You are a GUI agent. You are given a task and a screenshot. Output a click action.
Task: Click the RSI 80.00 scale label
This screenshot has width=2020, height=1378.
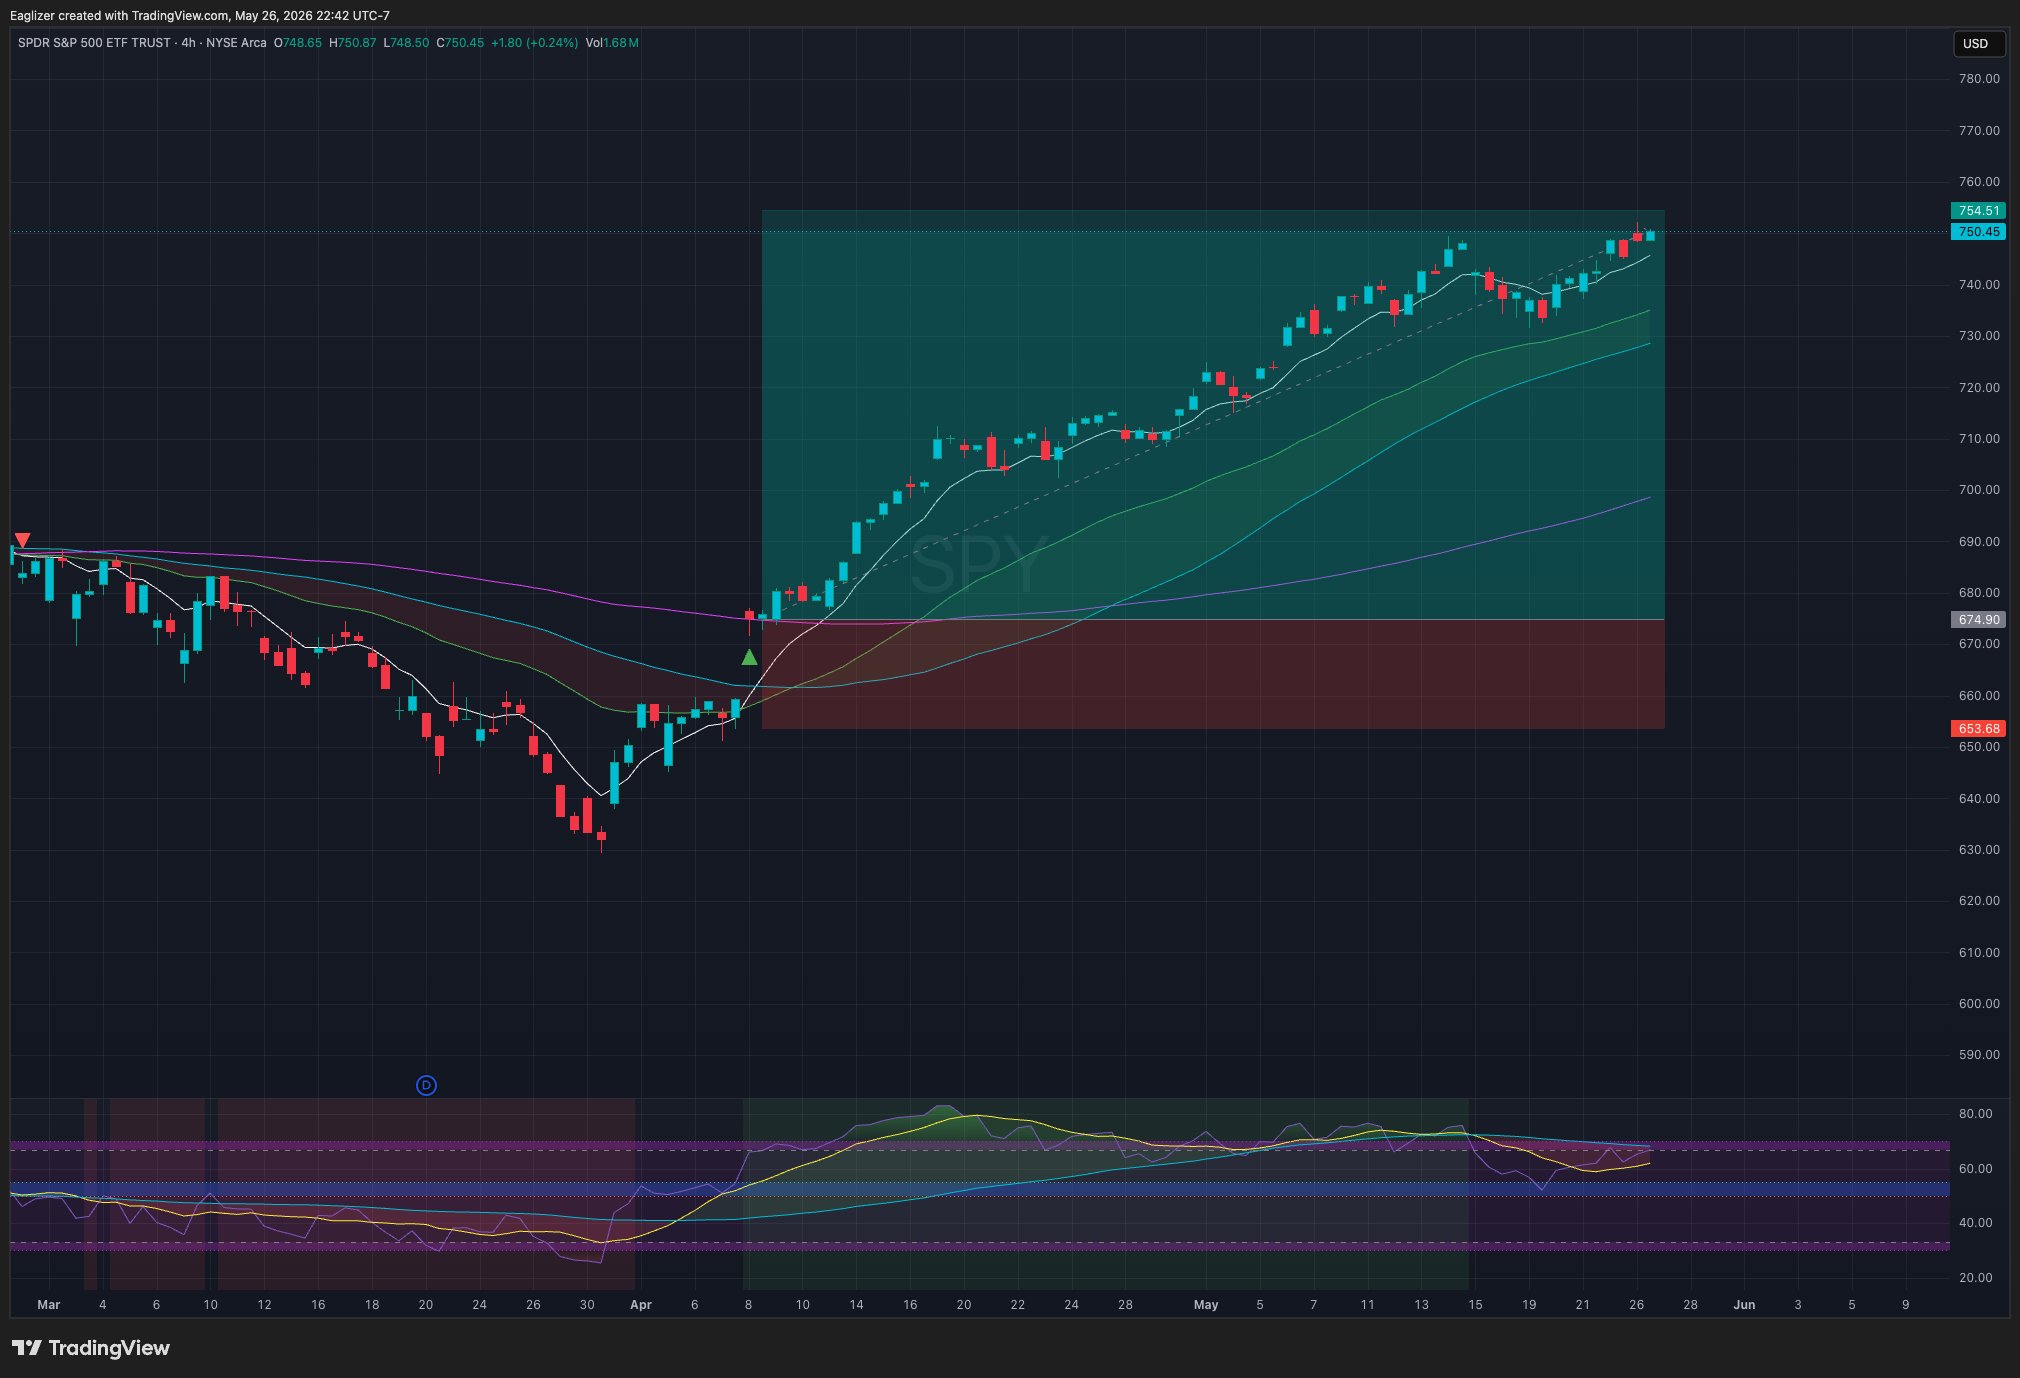click(1975, 1114)
